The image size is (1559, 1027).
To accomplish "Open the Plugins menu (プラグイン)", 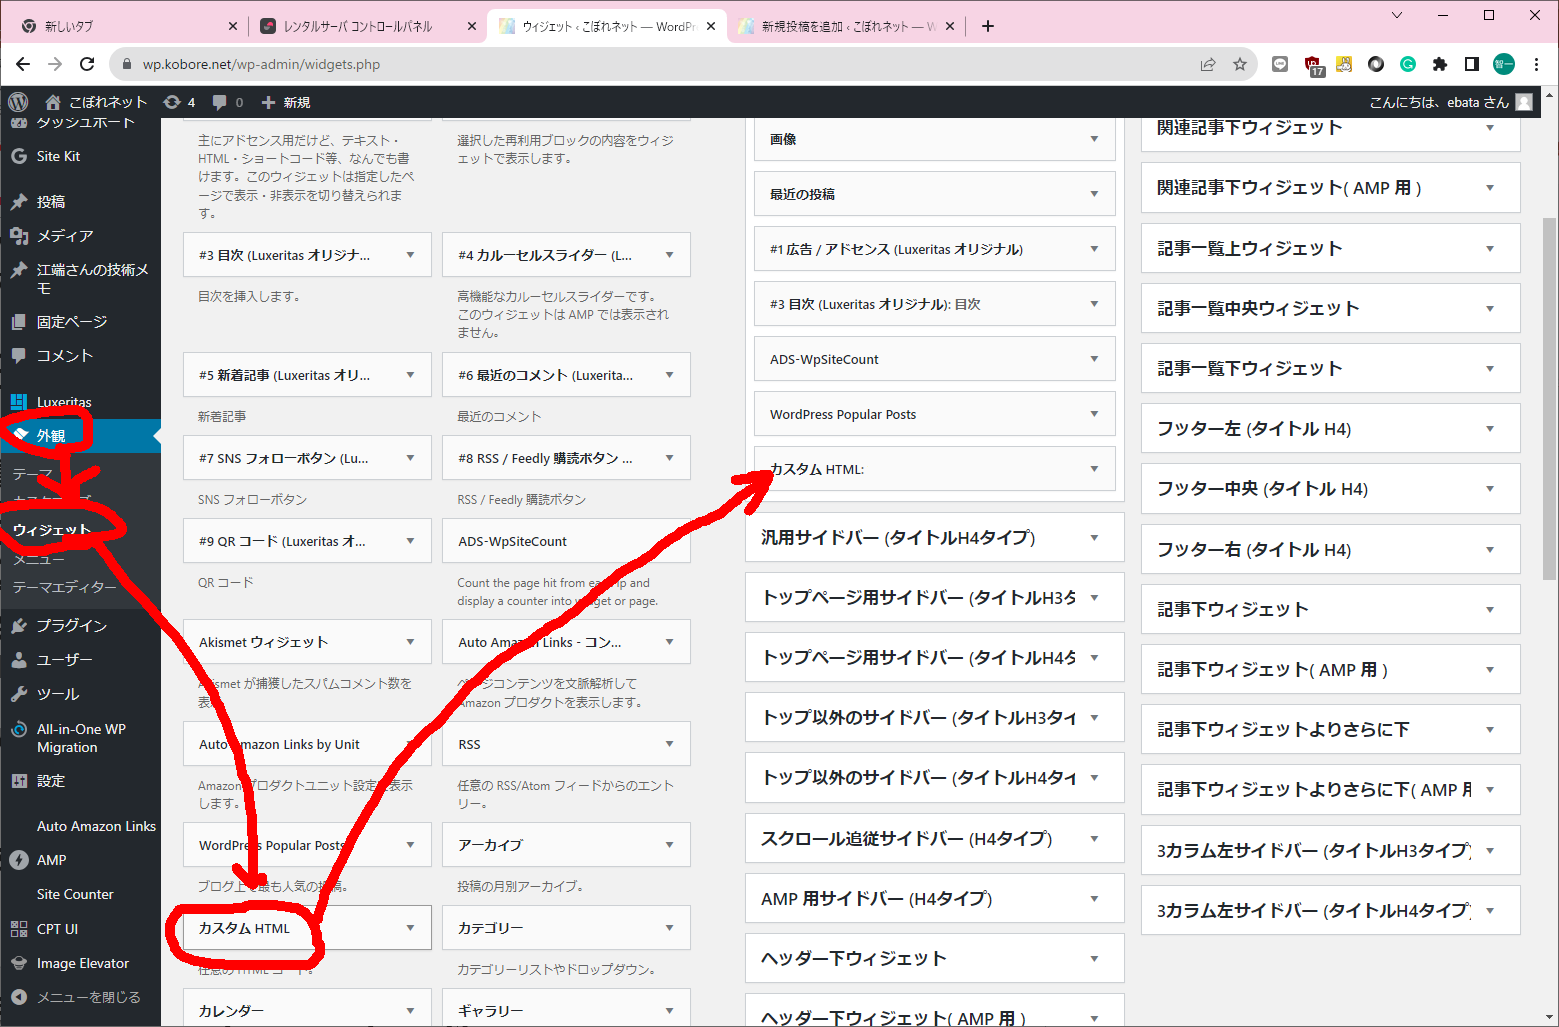I will (71, 625).
